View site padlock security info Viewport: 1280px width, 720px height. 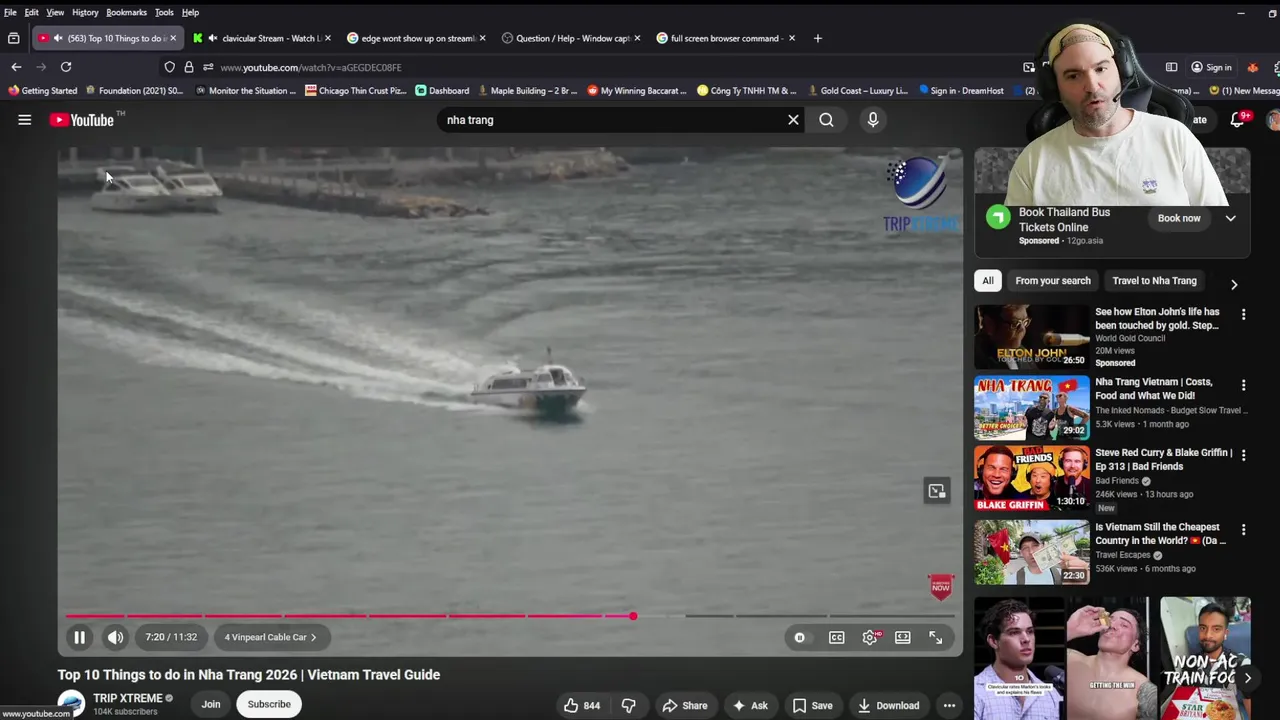pos(188,67)
